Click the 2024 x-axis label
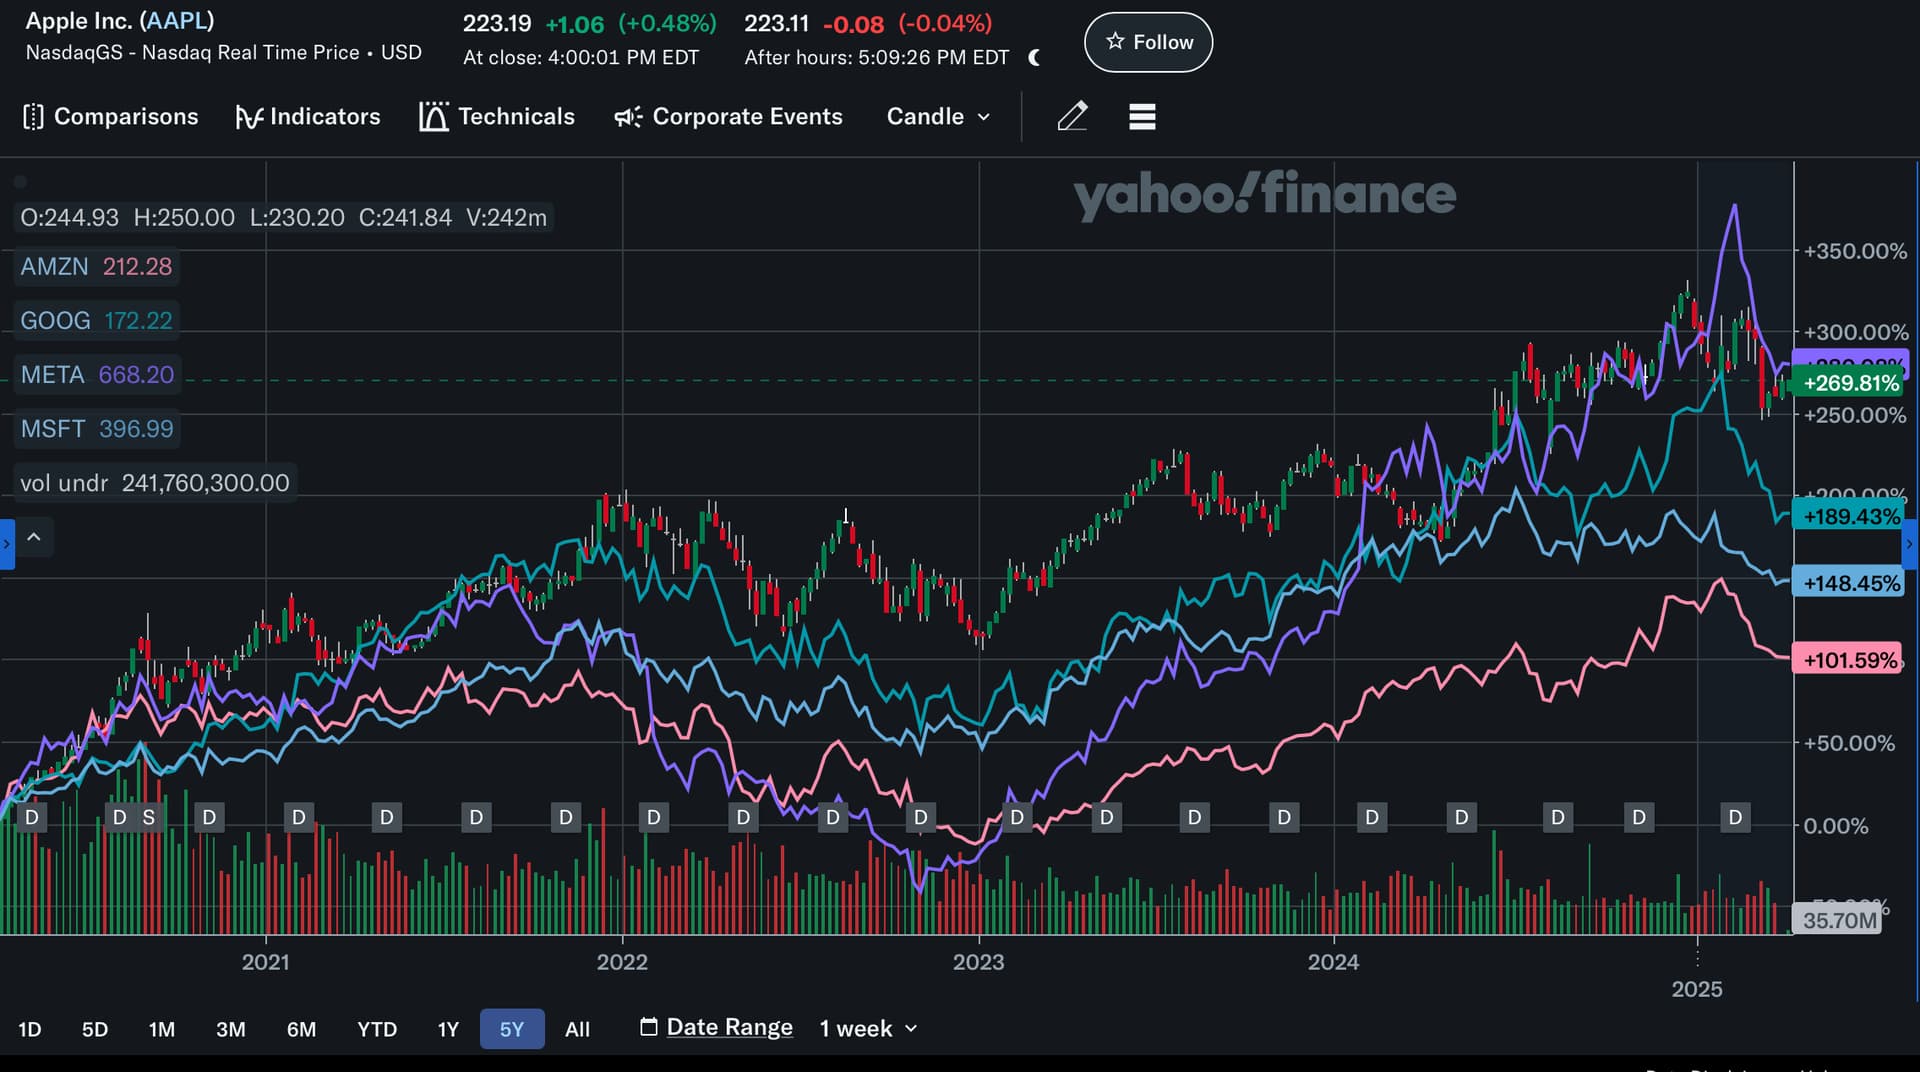 [x=1333, y=963]
